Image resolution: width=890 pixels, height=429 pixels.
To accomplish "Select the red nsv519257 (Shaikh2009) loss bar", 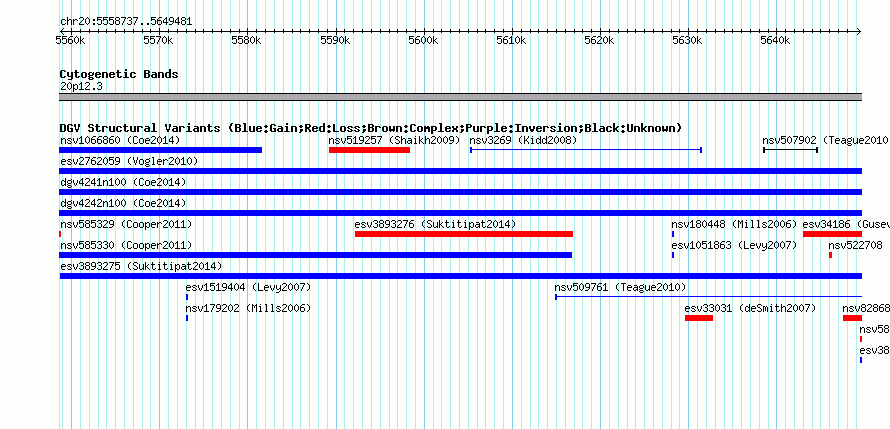I will coord(370,150).
